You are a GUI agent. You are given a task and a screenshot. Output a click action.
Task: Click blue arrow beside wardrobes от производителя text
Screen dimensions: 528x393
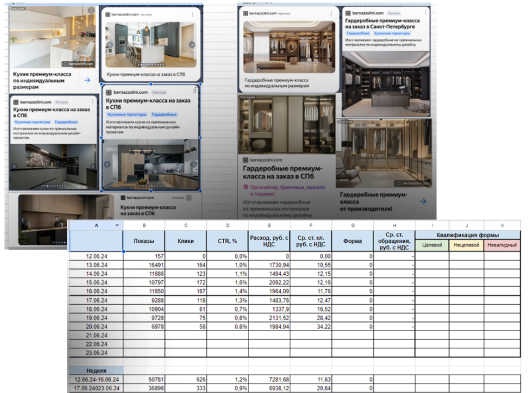tap(423, 201)
